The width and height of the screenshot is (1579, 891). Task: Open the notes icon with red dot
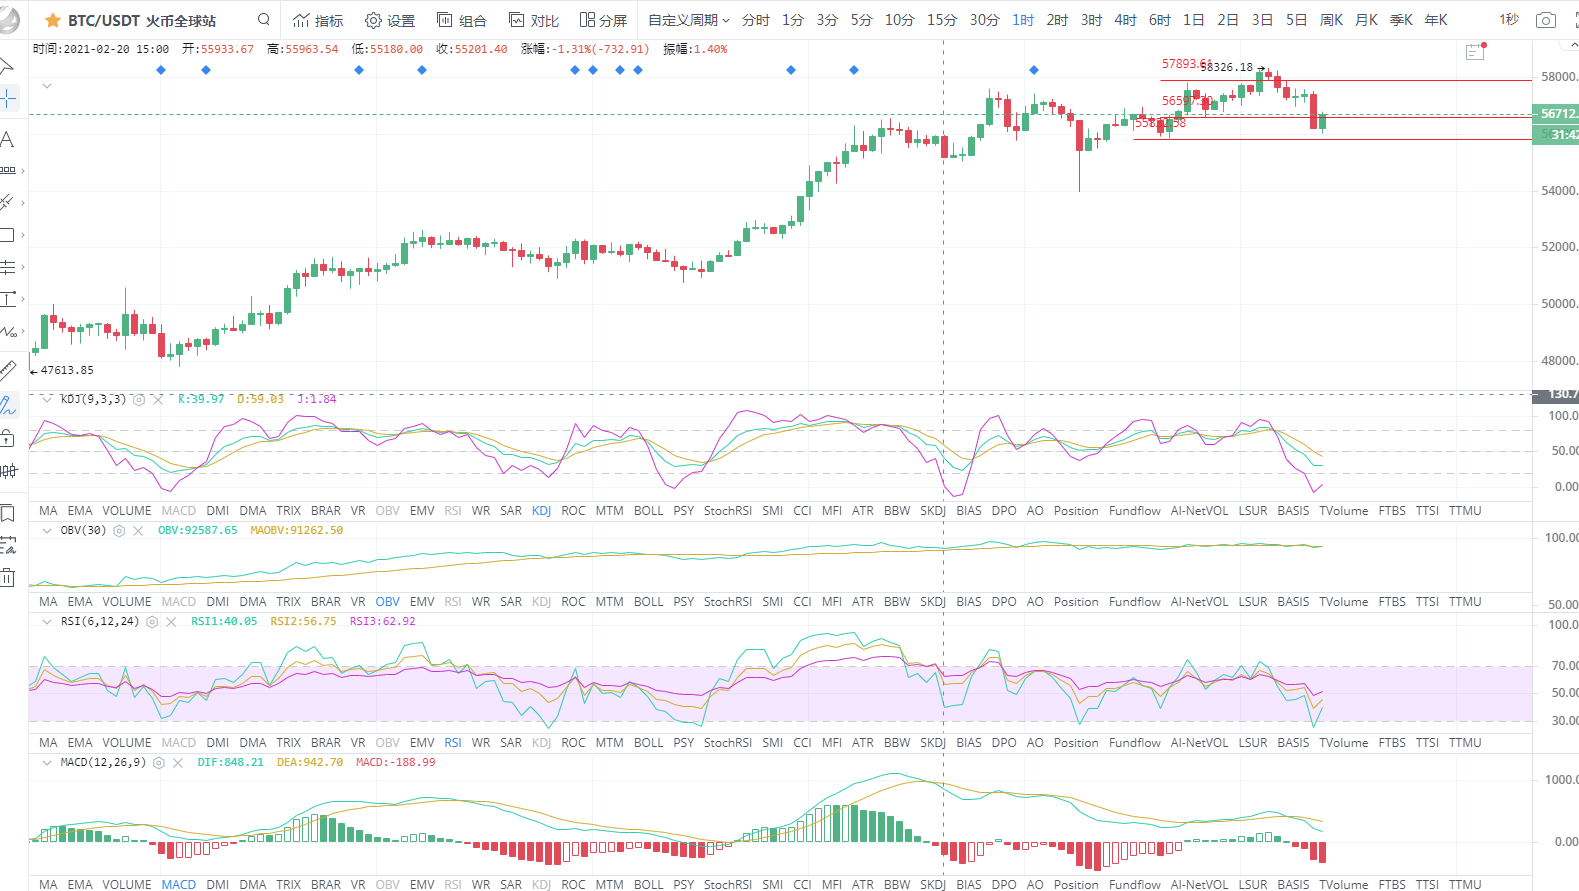pos(1475,52)
